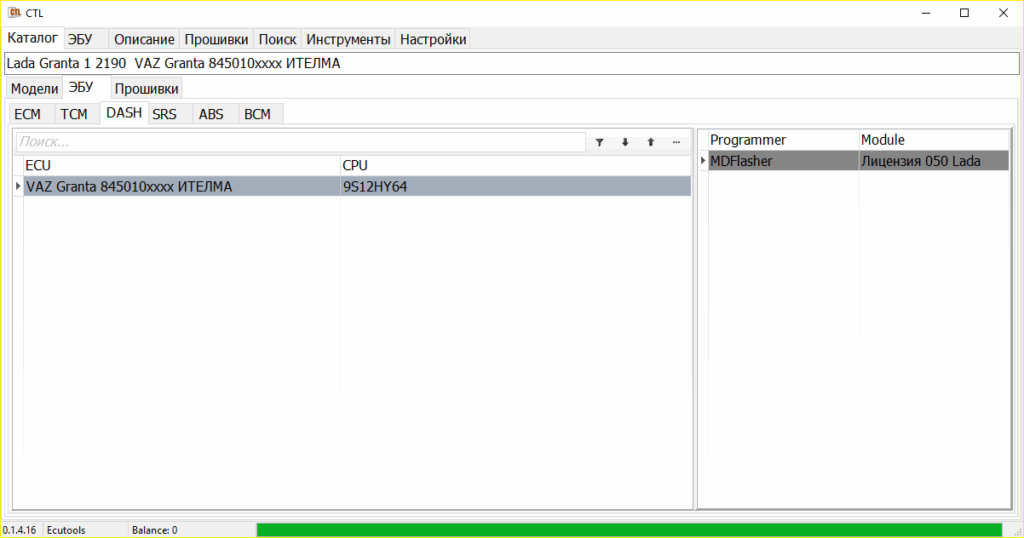Click the CTL application icon in title bar
The image size is (1024, 538).
click(x=14, y=12)
